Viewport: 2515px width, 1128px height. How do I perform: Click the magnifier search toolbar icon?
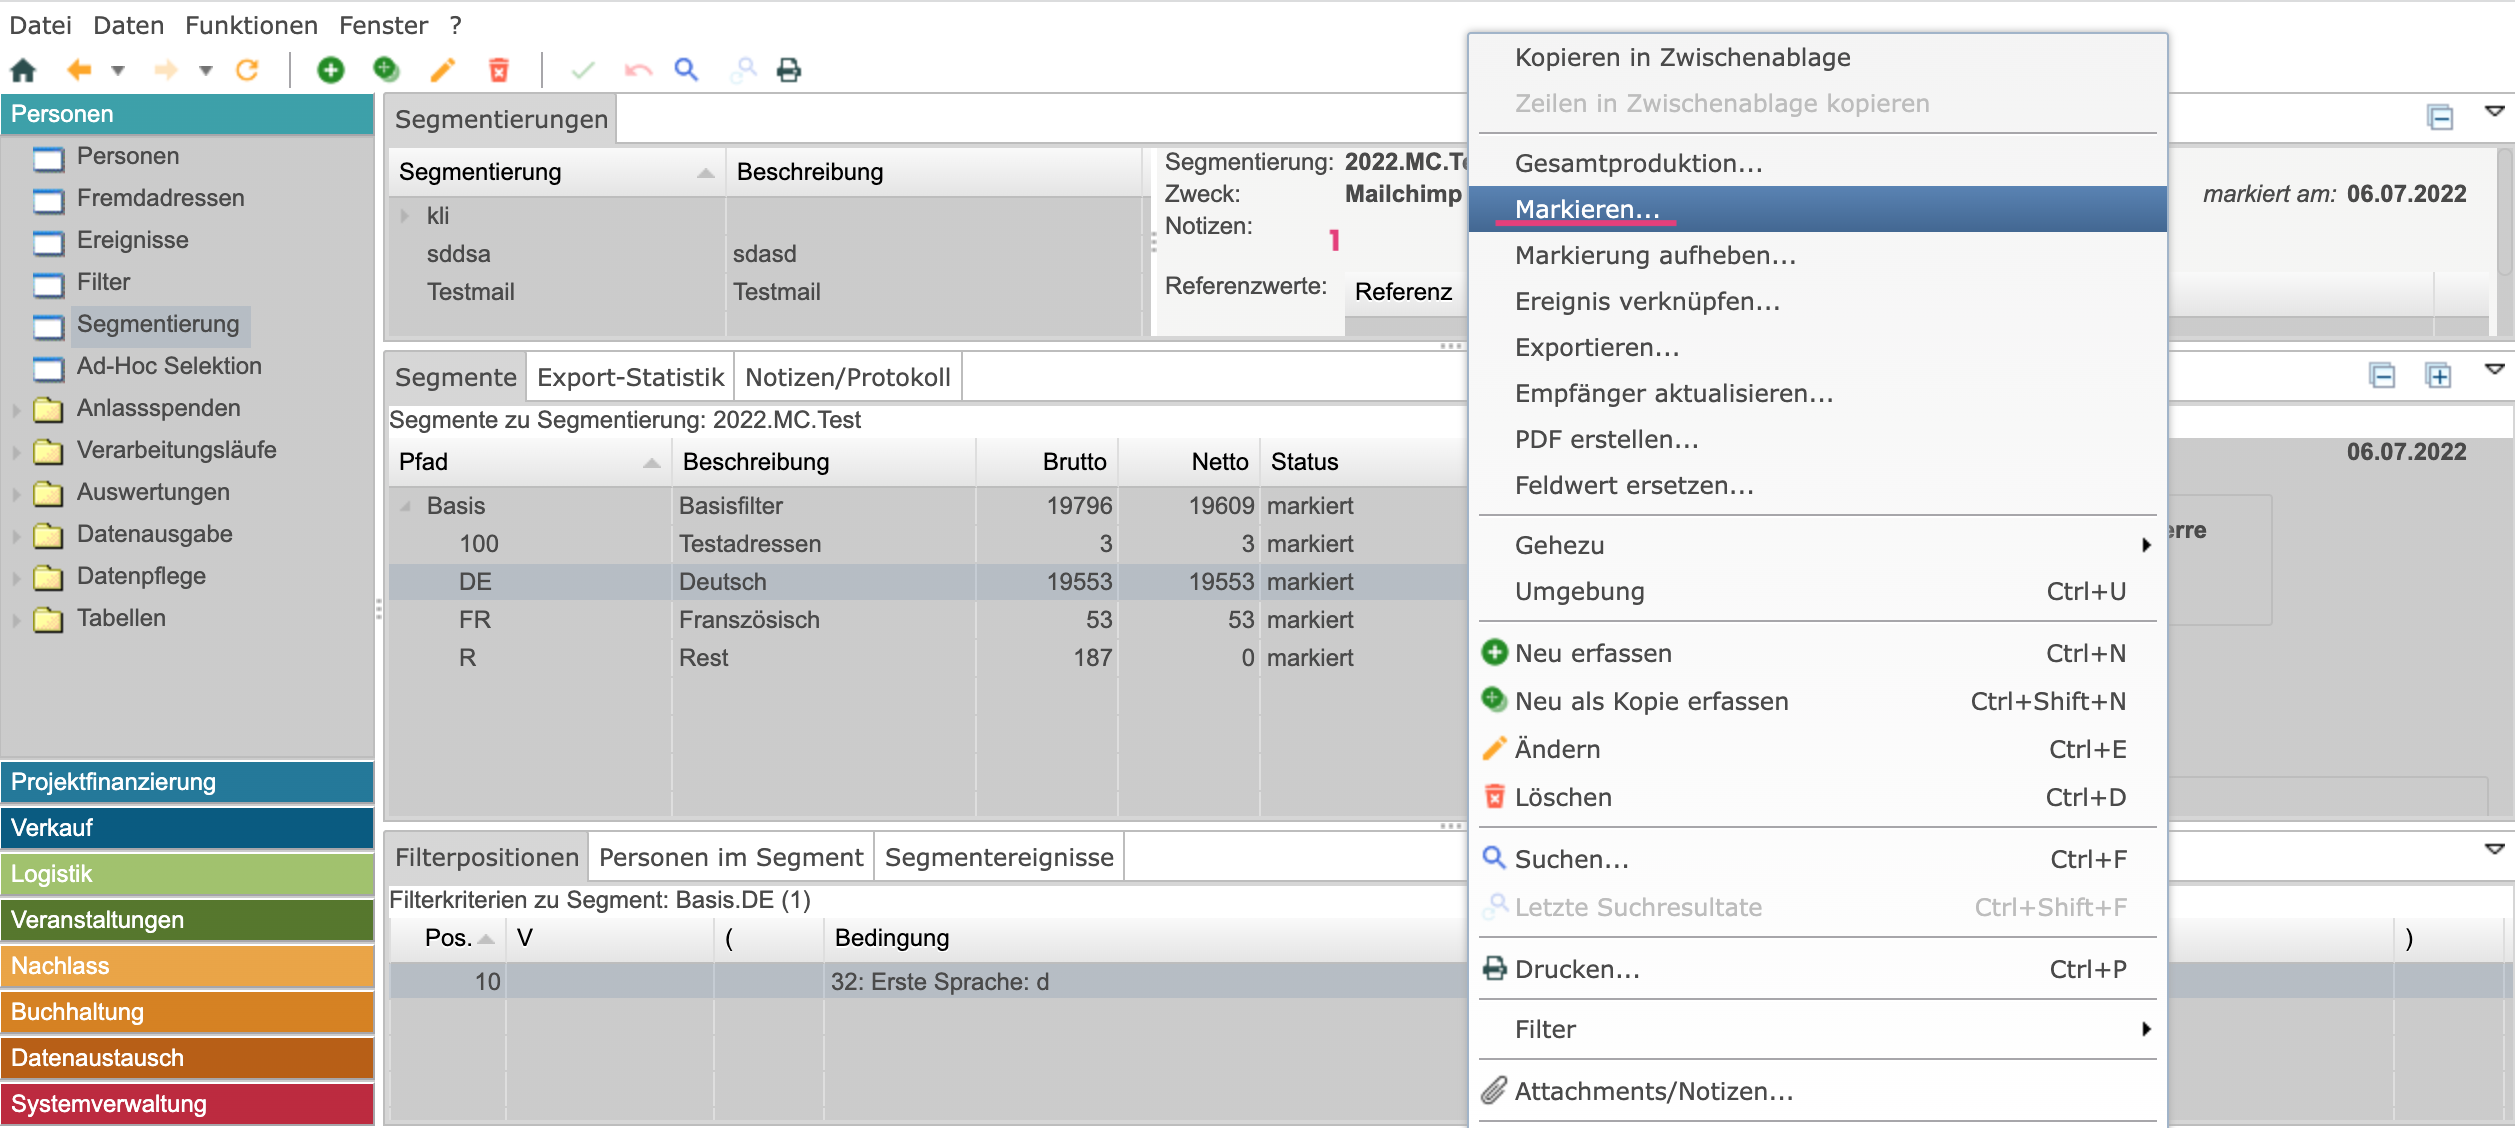tap(686, 70)
